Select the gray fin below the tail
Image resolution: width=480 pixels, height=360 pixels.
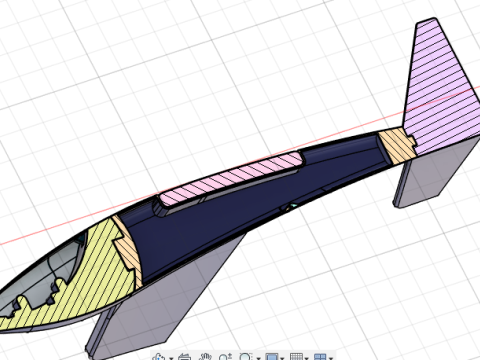(x=433, y=173)
